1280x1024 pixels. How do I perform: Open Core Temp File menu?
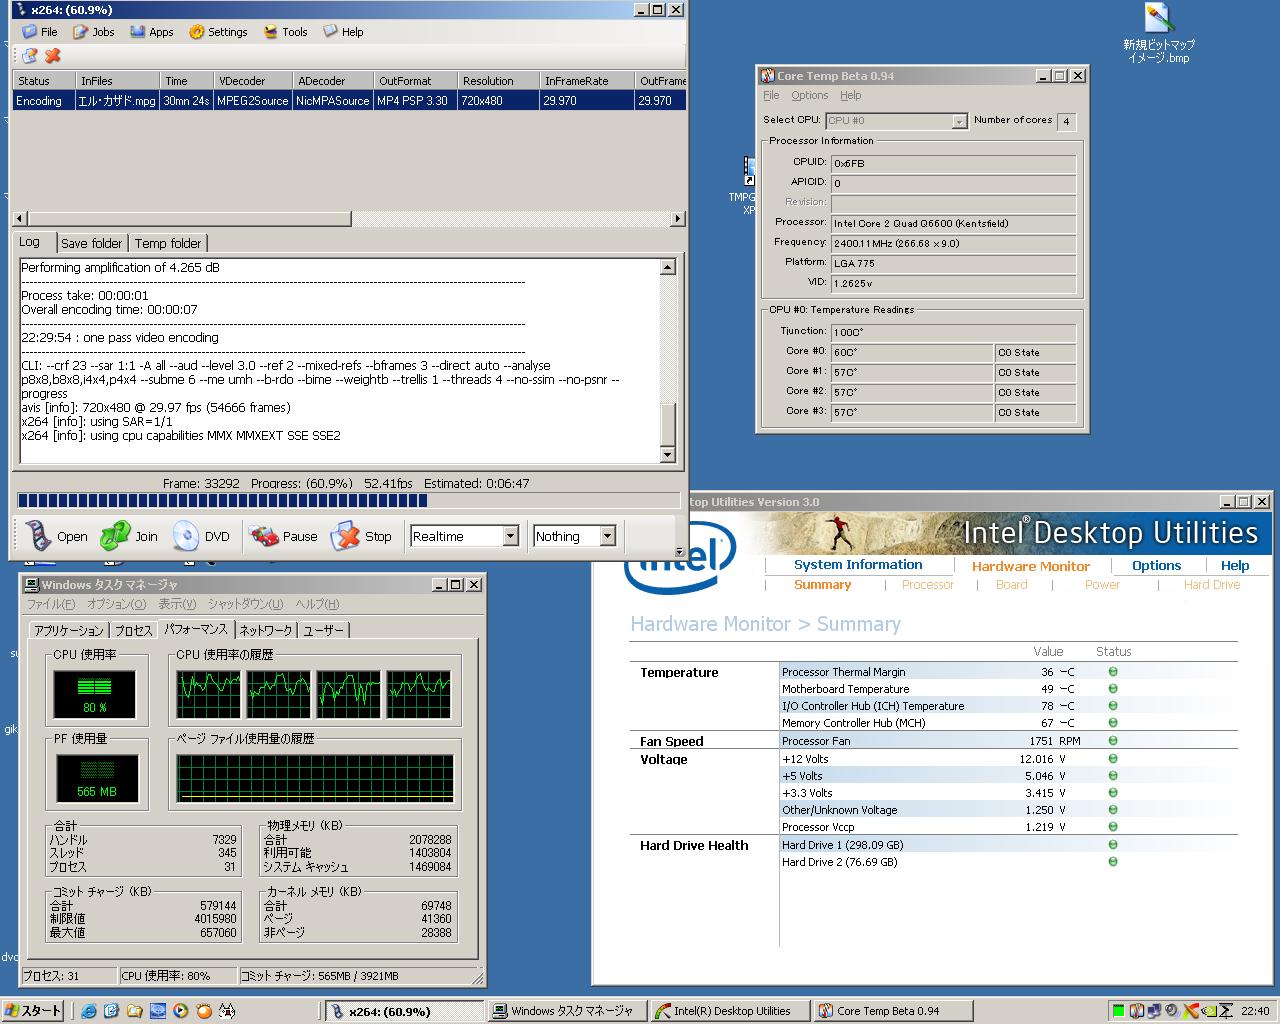pyautogui.click(x=771, y=95)
